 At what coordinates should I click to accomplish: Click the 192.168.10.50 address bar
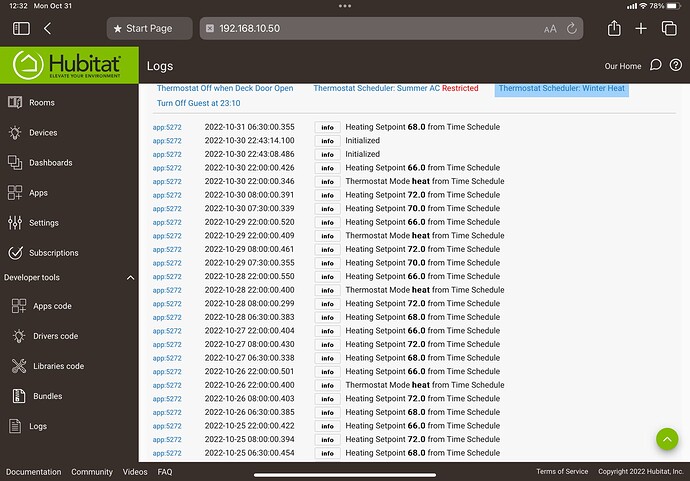click(380, 29)
